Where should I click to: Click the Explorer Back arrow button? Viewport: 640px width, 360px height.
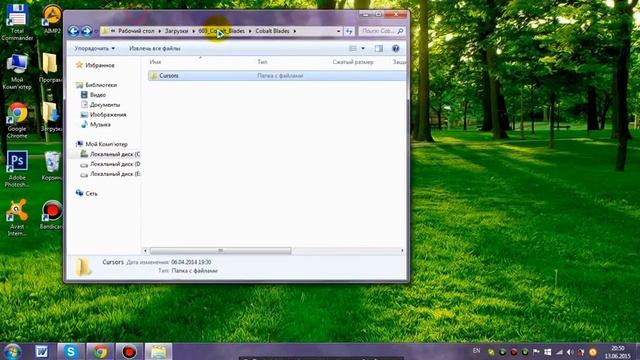pos(73,31)
